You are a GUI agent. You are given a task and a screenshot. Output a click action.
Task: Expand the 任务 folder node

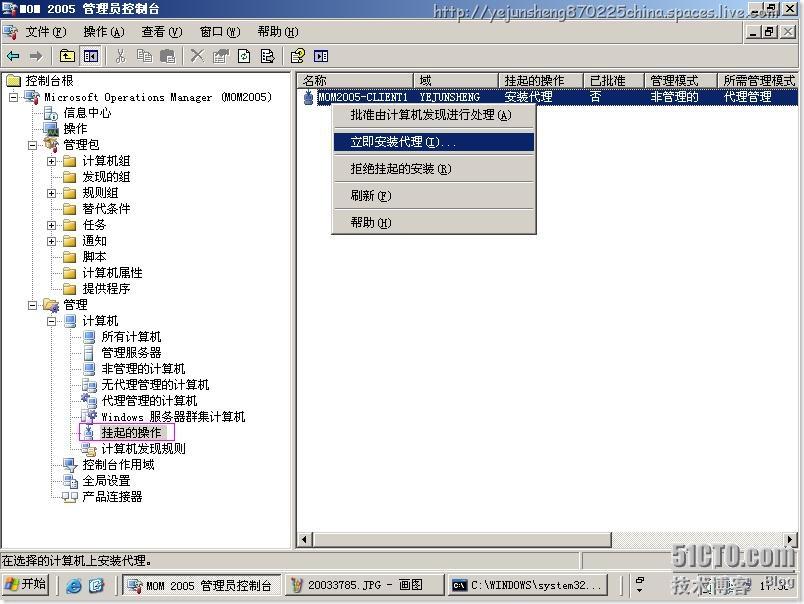(x=51, y=225)
